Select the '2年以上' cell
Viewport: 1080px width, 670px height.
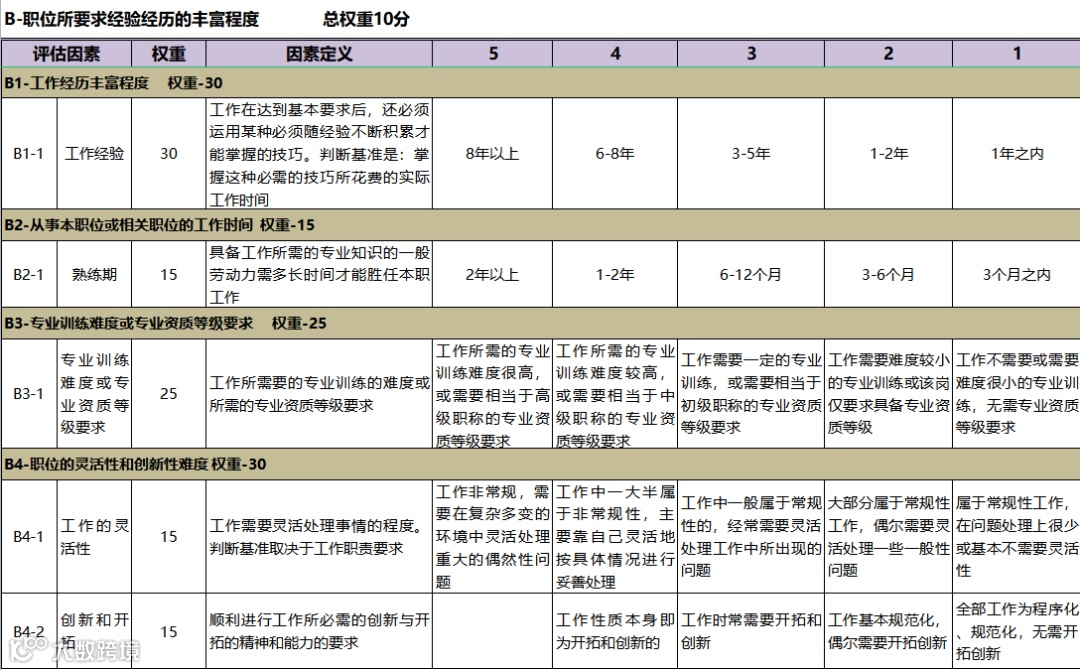(x=492, y=274)
